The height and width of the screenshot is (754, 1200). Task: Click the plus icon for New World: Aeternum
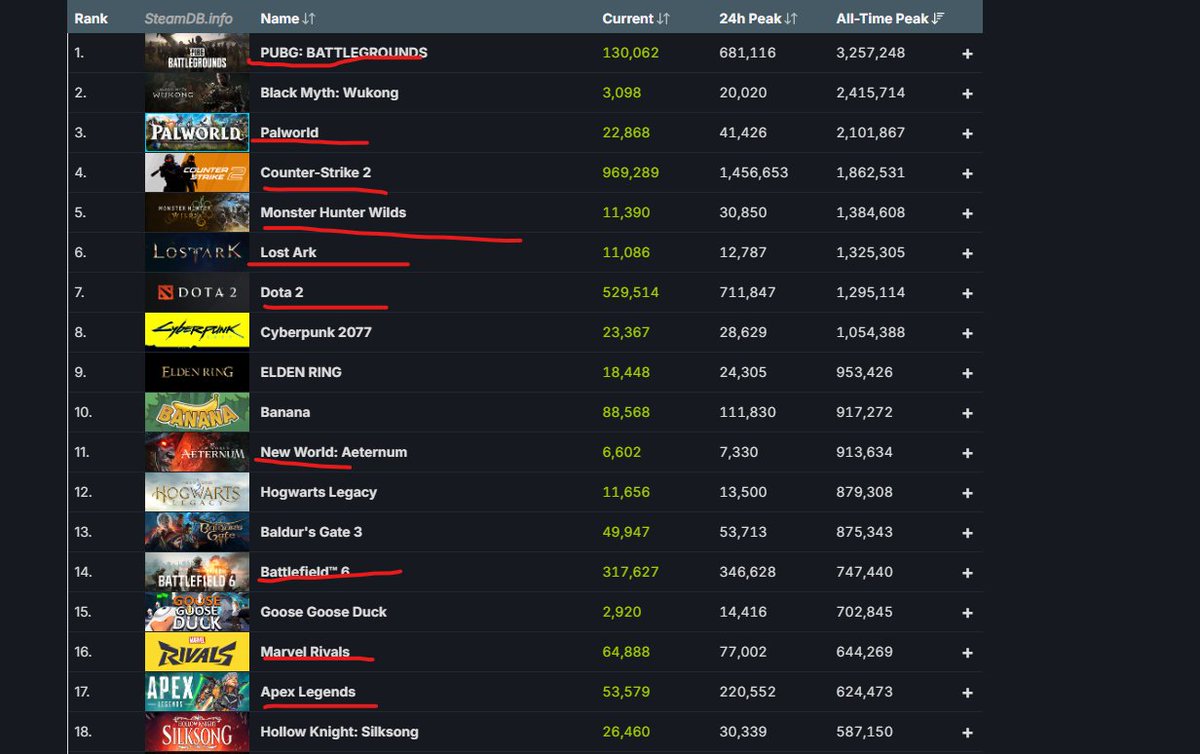click(x=967, y=453)
